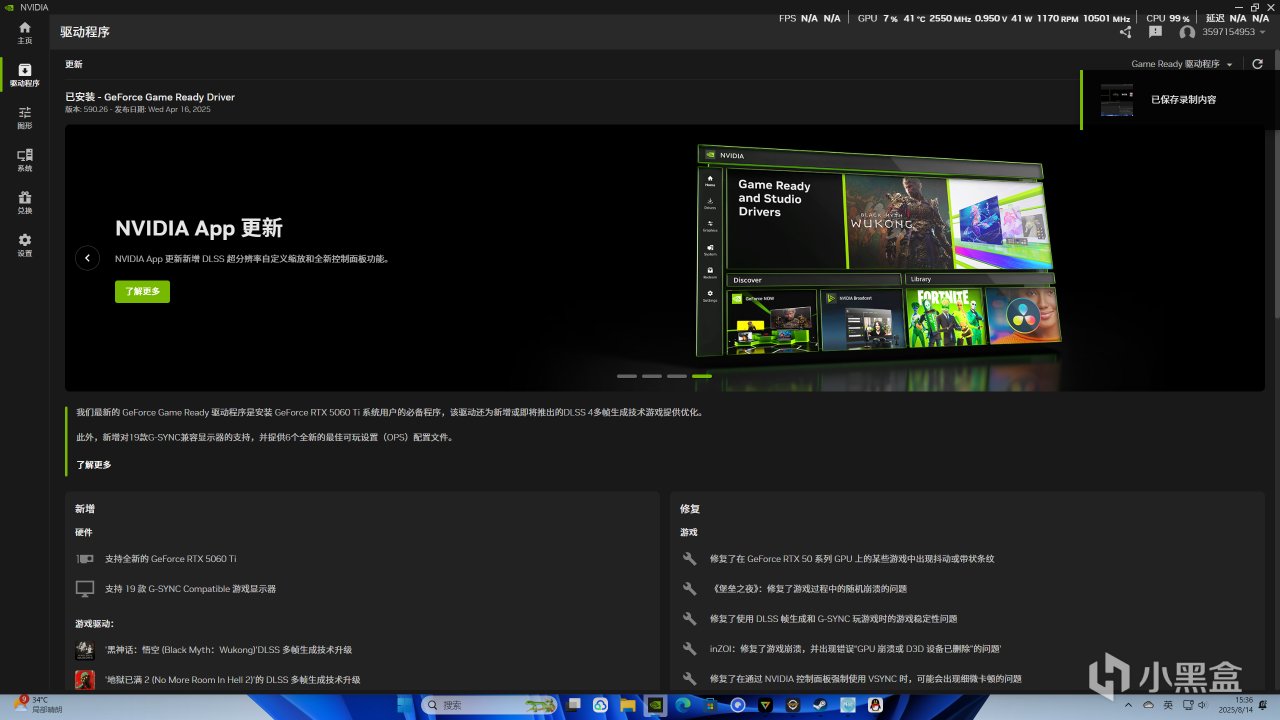The height and width of the screenshot is (720, 1280).
Task: Open the 已保存录制内容 recording thumbnail
Action: pos(1117,100)
